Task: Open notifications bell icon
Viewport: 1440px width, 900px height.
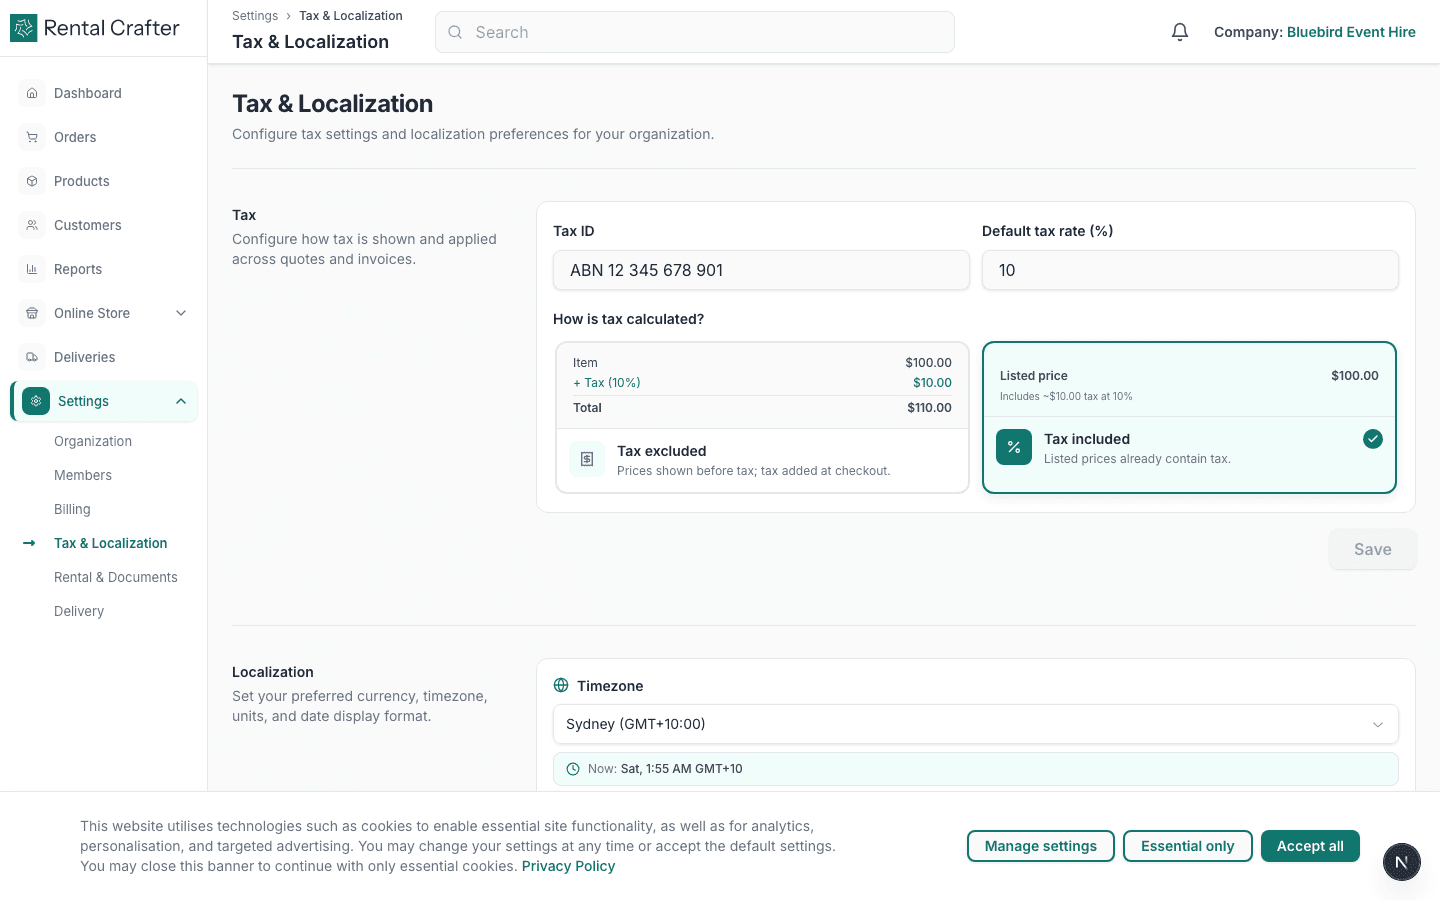Action: 1180,32
